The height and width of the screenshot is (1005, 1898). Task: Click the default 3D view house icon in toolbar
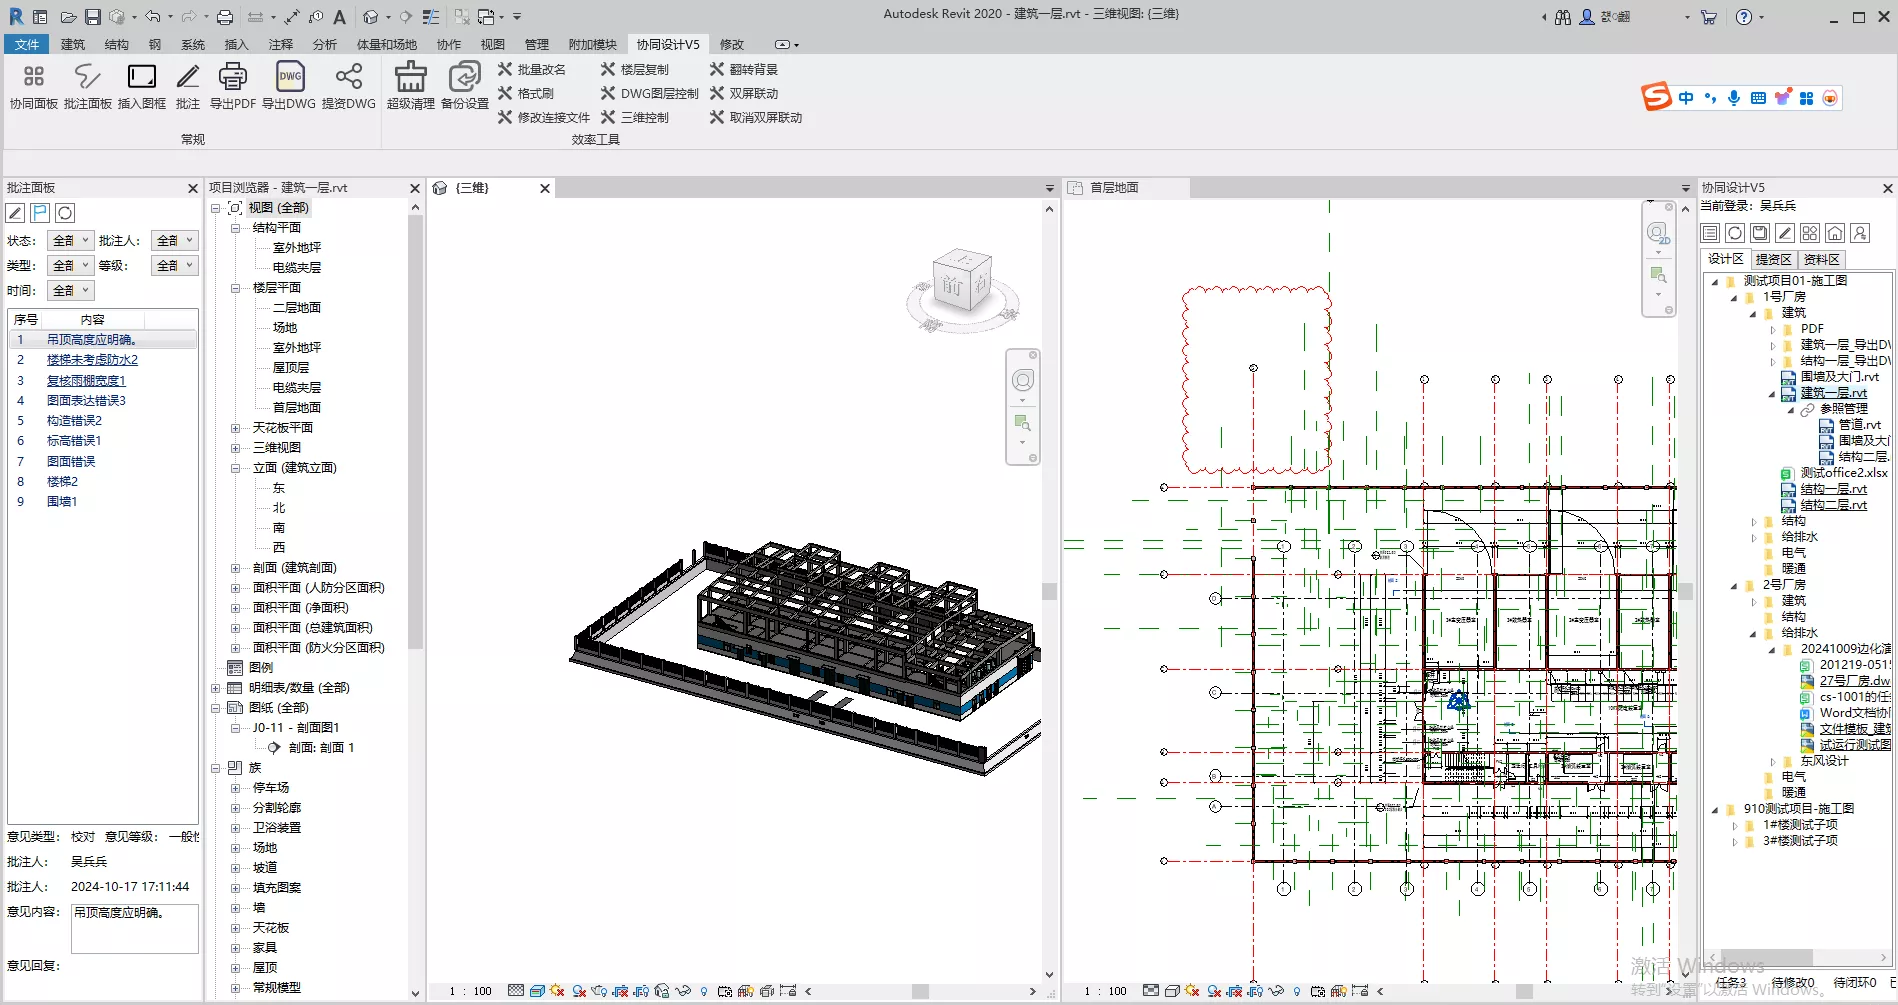coord(371,17)
